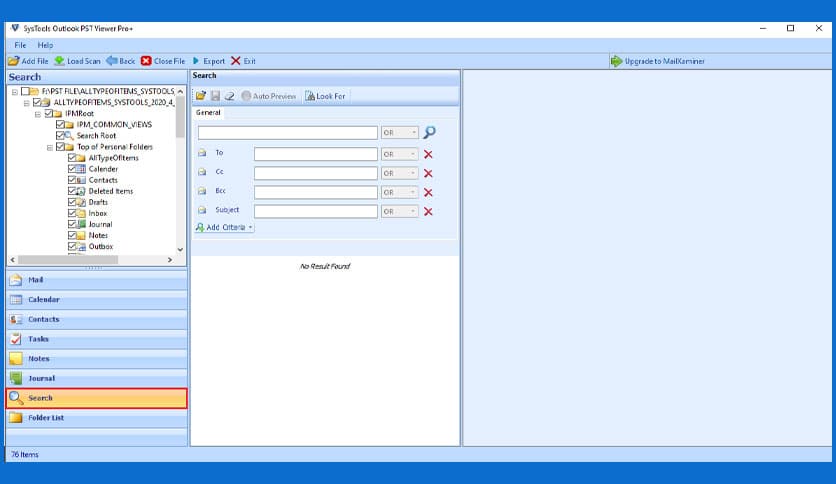Switch to Mail pane

tap(97, 280)
